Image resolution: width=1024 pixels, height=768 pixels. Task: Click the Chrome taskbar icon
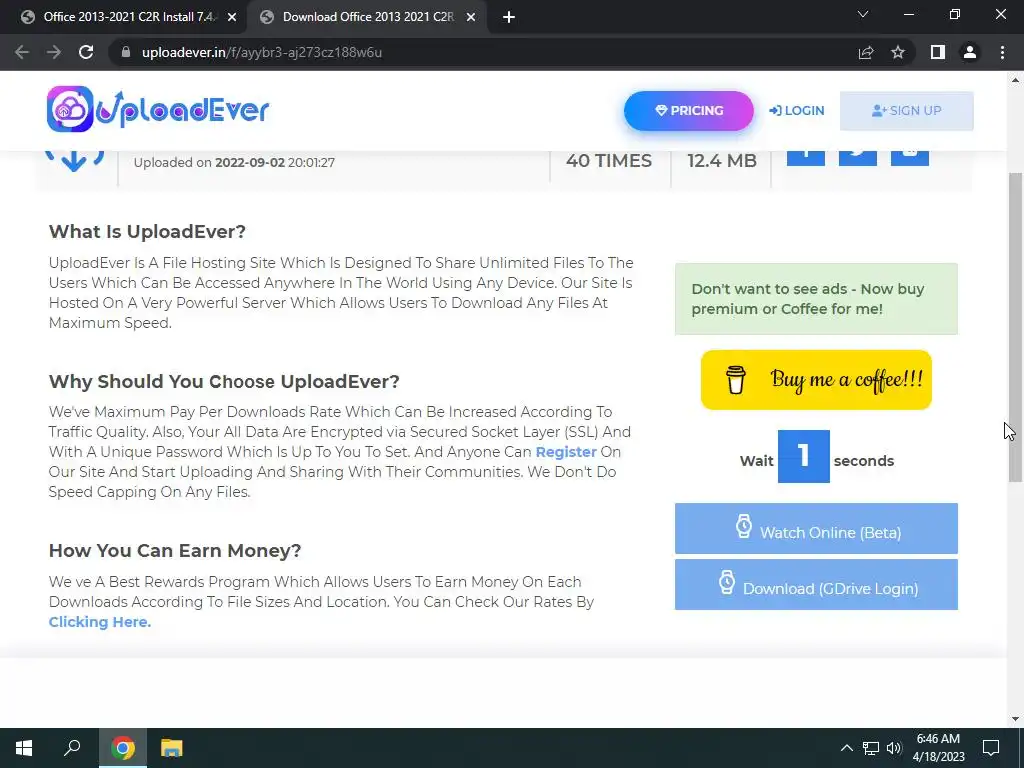point(122,748)
